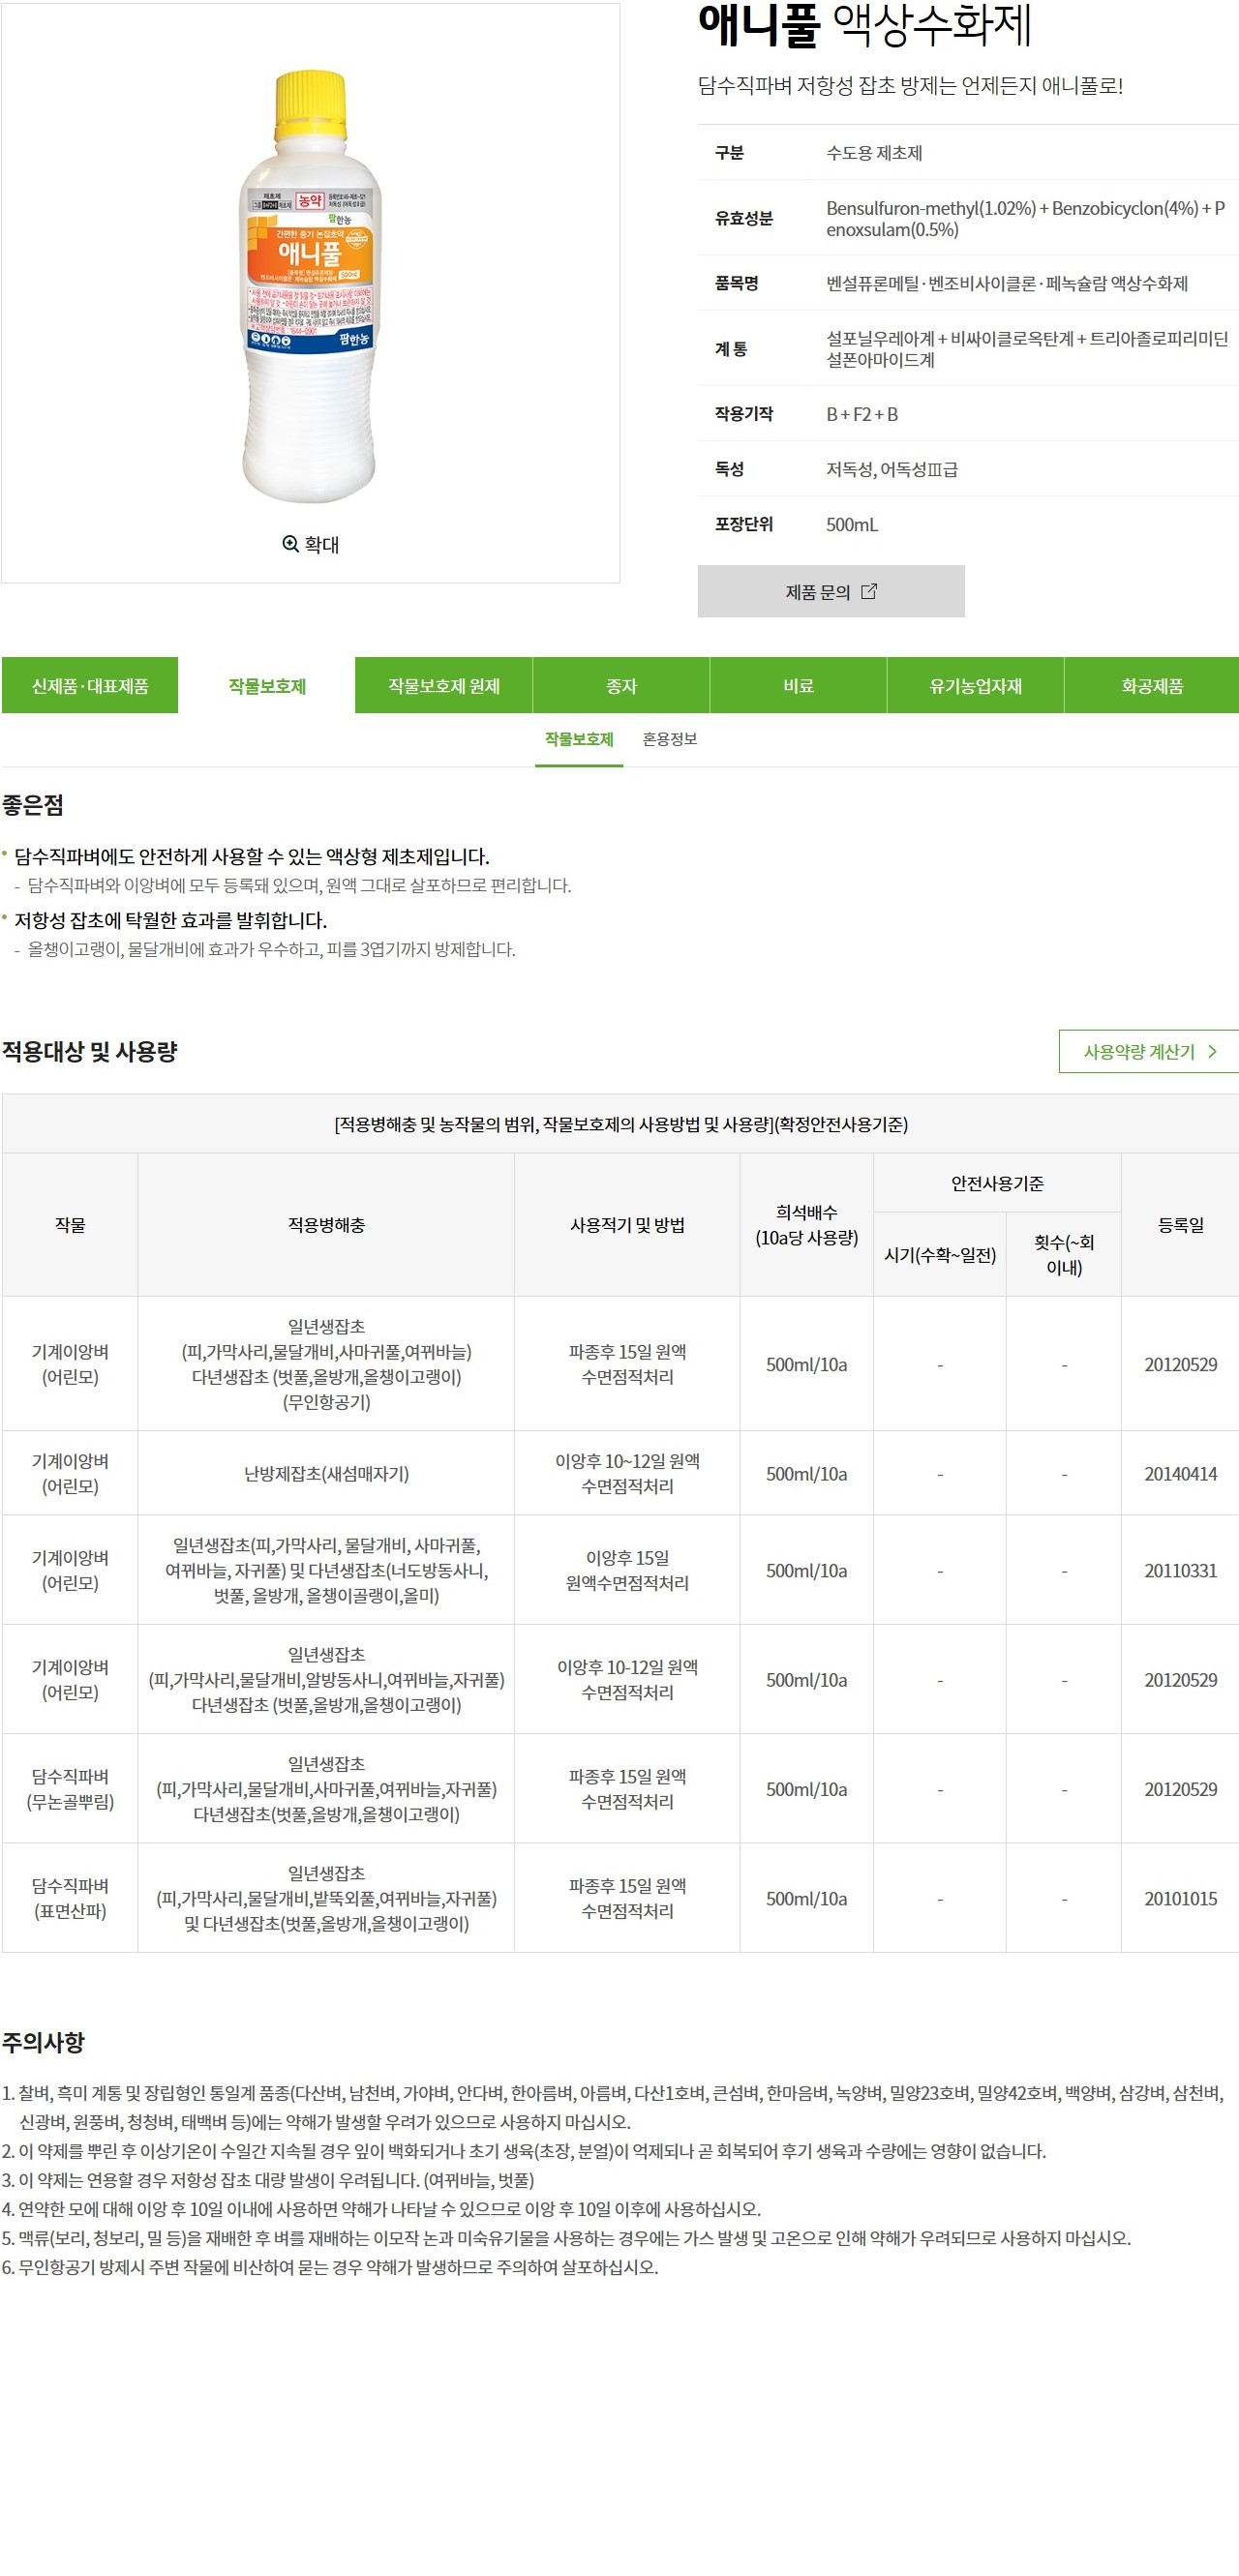Select the 벤설퓨론메틸·벤조비사이클론·페녹술람 액상수화제 text
Viewport: 1239px width, 2576px height.
pos(1007,283)
